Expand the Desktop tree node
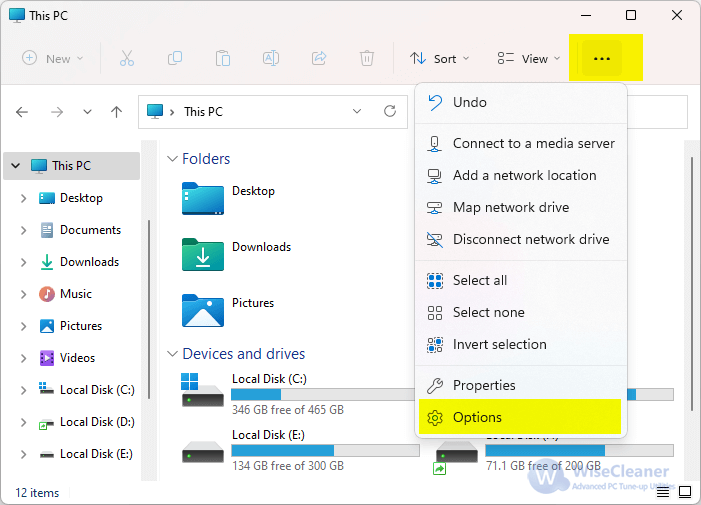The width and height of the screenshot is (701, 505). (23, 198)
